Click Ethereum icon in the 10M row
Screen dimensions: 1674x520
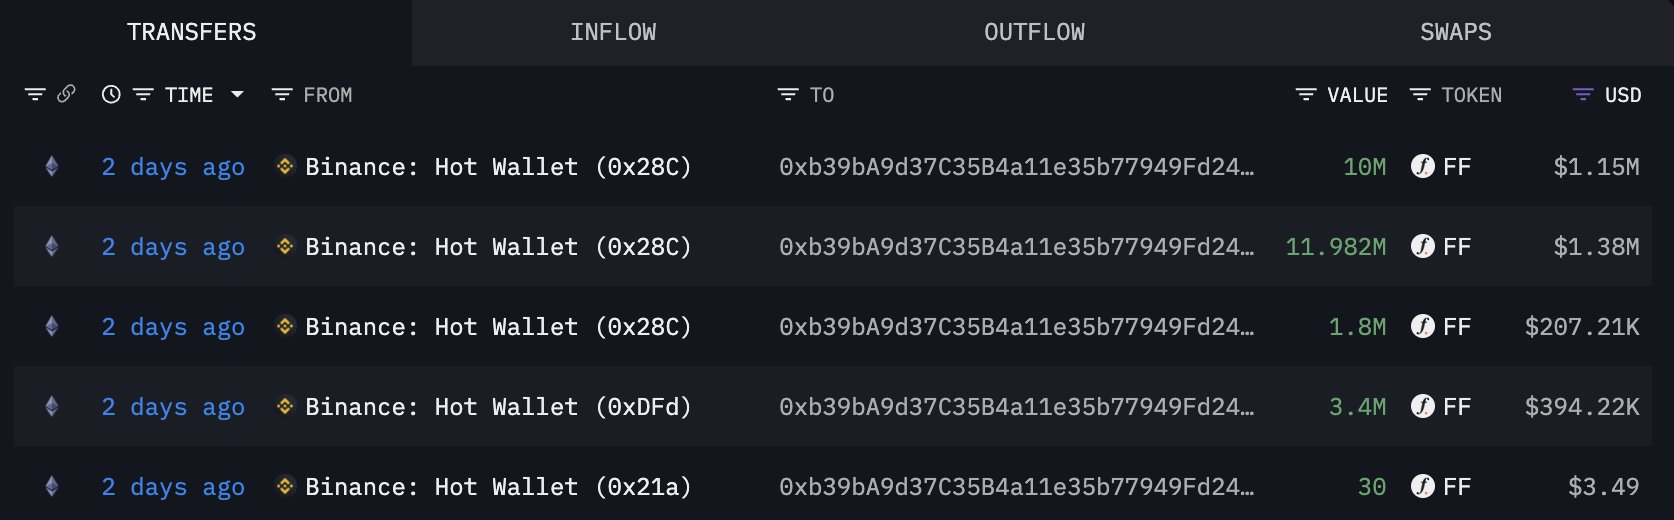tap(52, 166)
